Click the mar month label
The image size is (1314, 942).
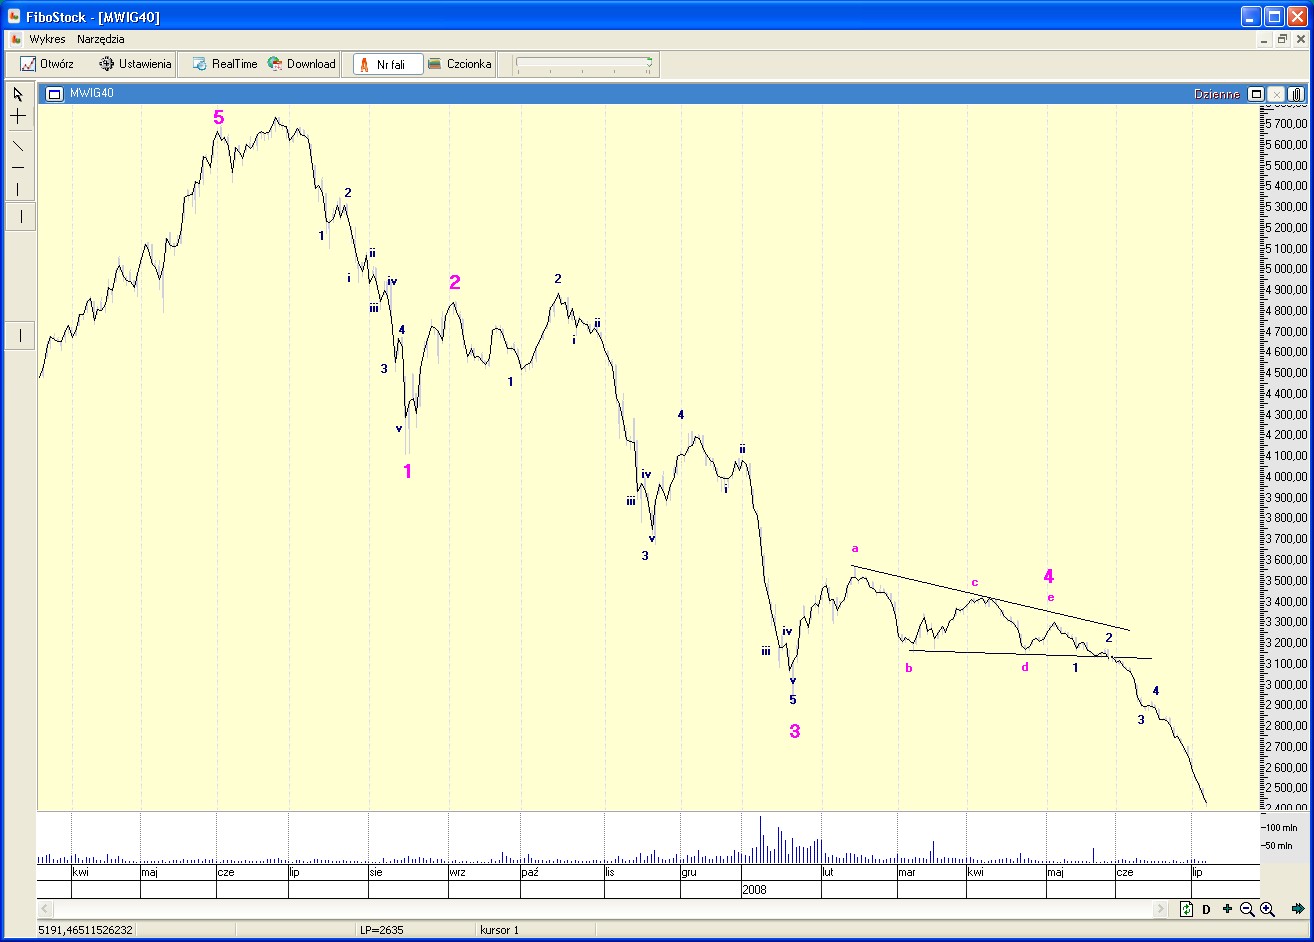[x=907, y=872]
